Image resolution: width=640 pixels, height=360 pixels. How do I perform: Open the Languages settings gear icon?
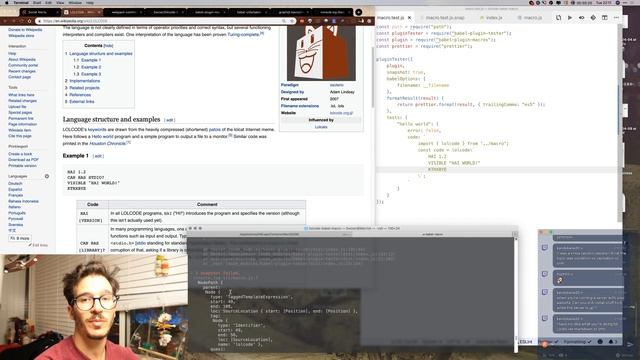47,176
